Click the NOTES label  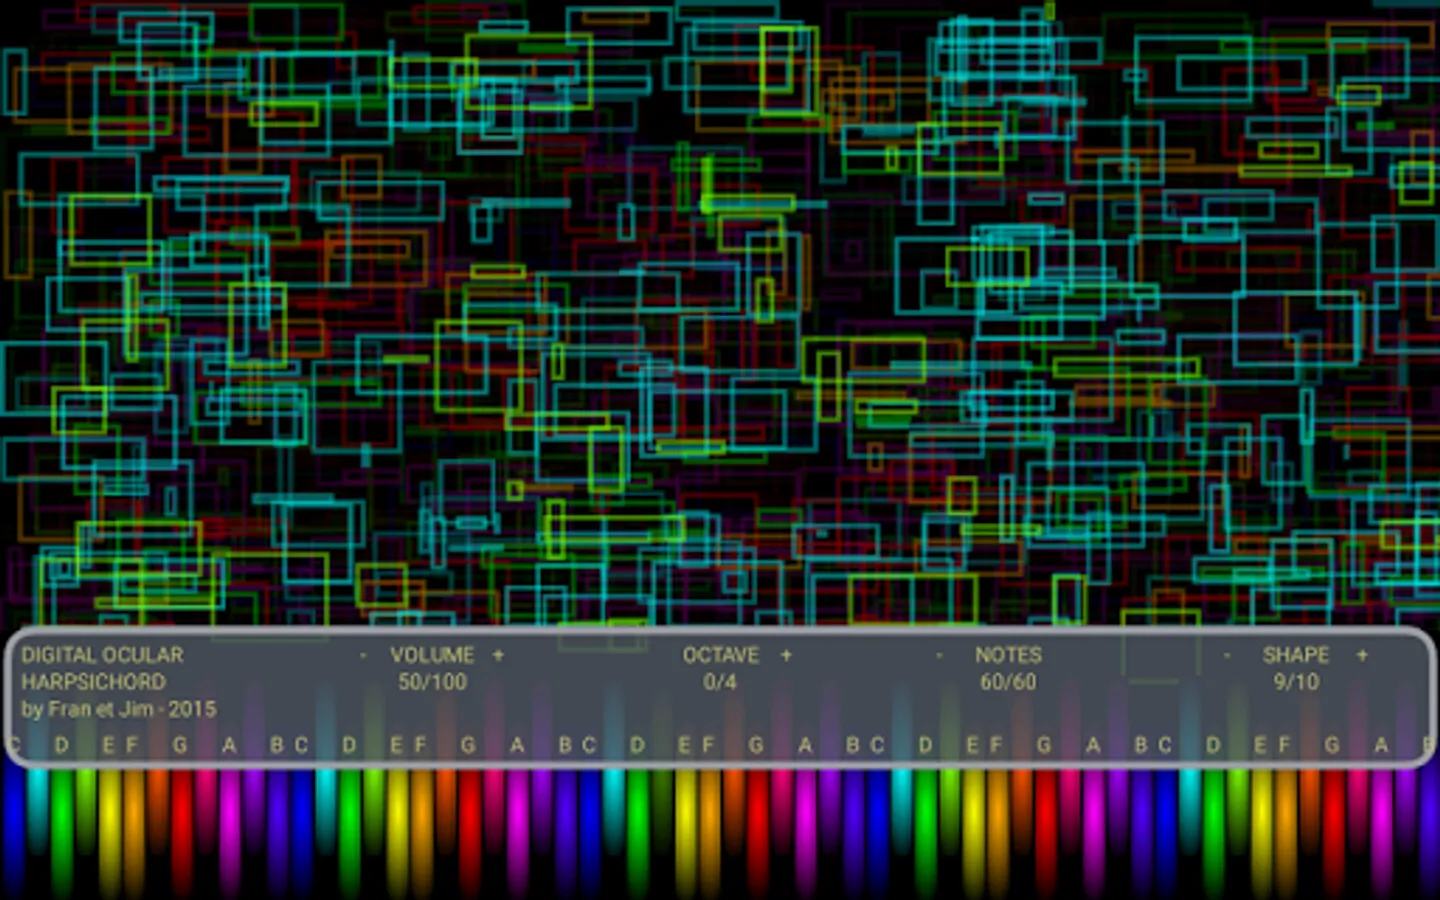point(1008,656)
